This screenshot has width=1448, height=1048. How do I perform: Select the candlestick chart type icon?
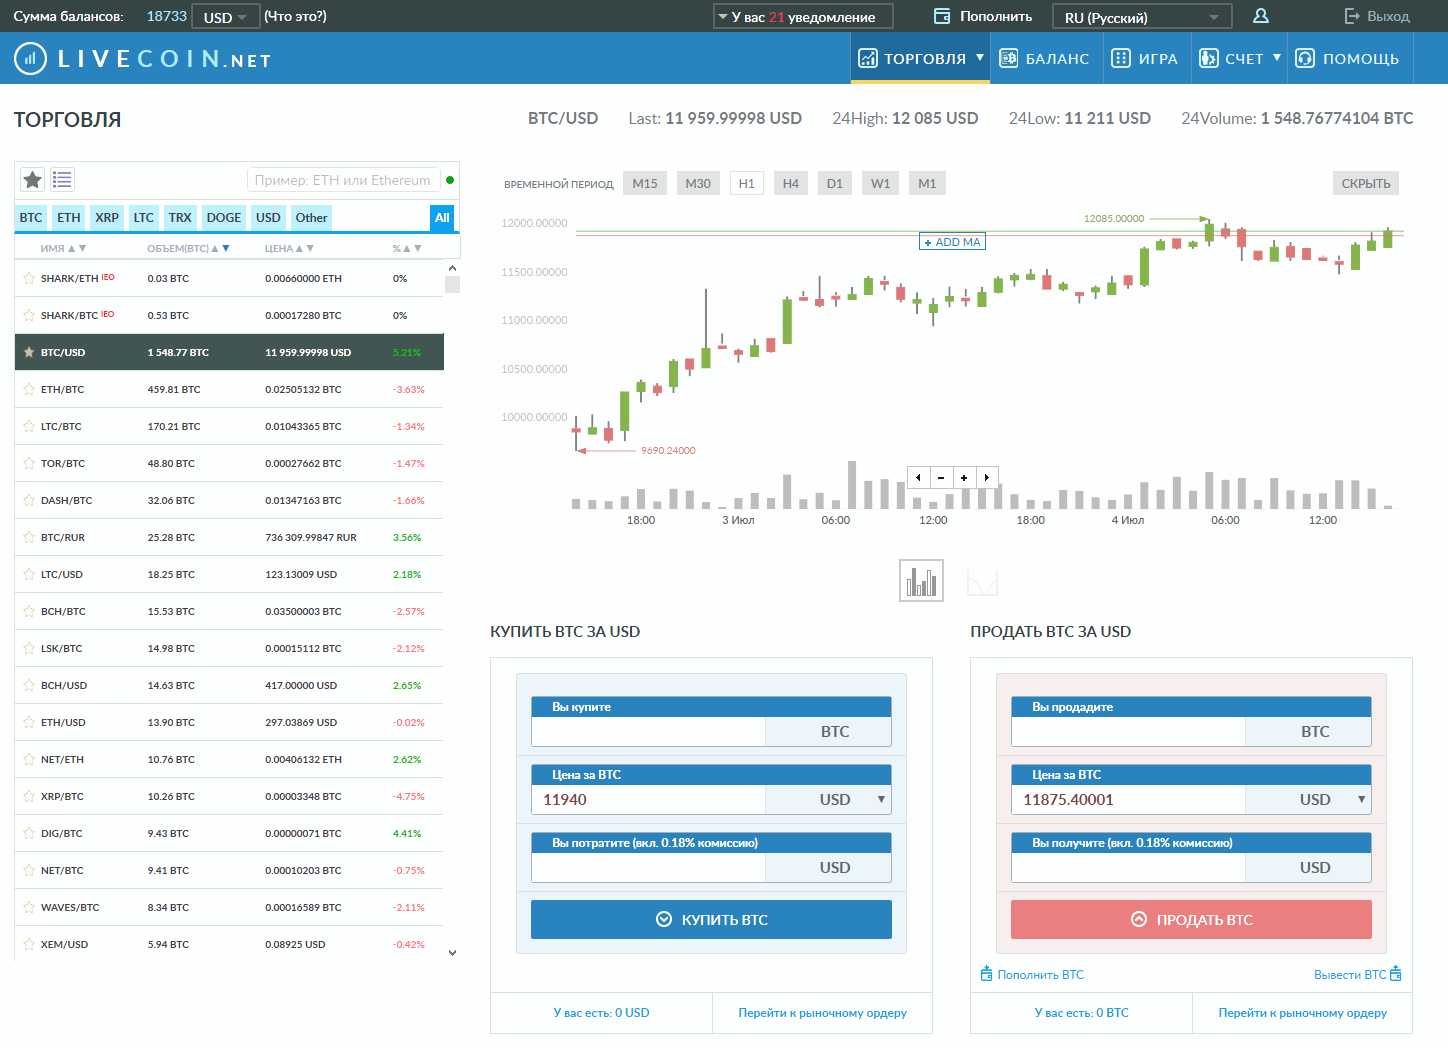921,581
